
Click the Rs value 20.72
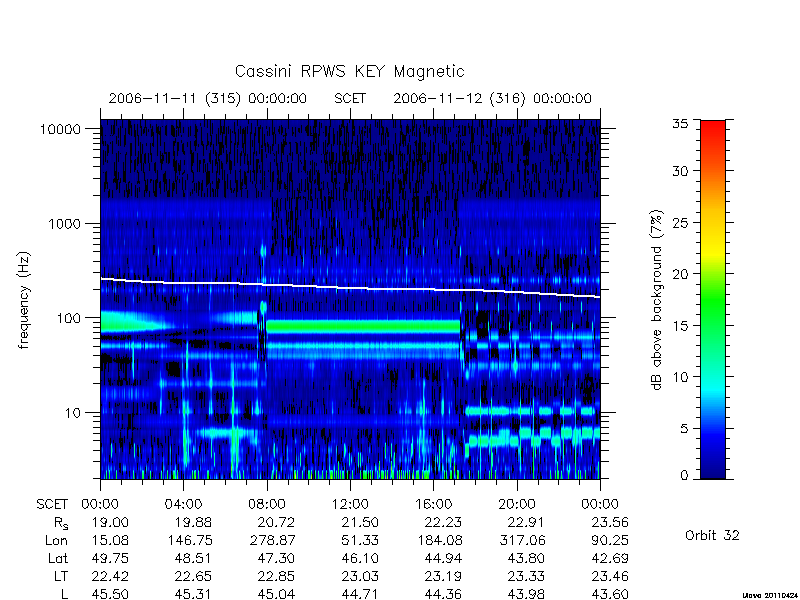[x=276, y=523]
